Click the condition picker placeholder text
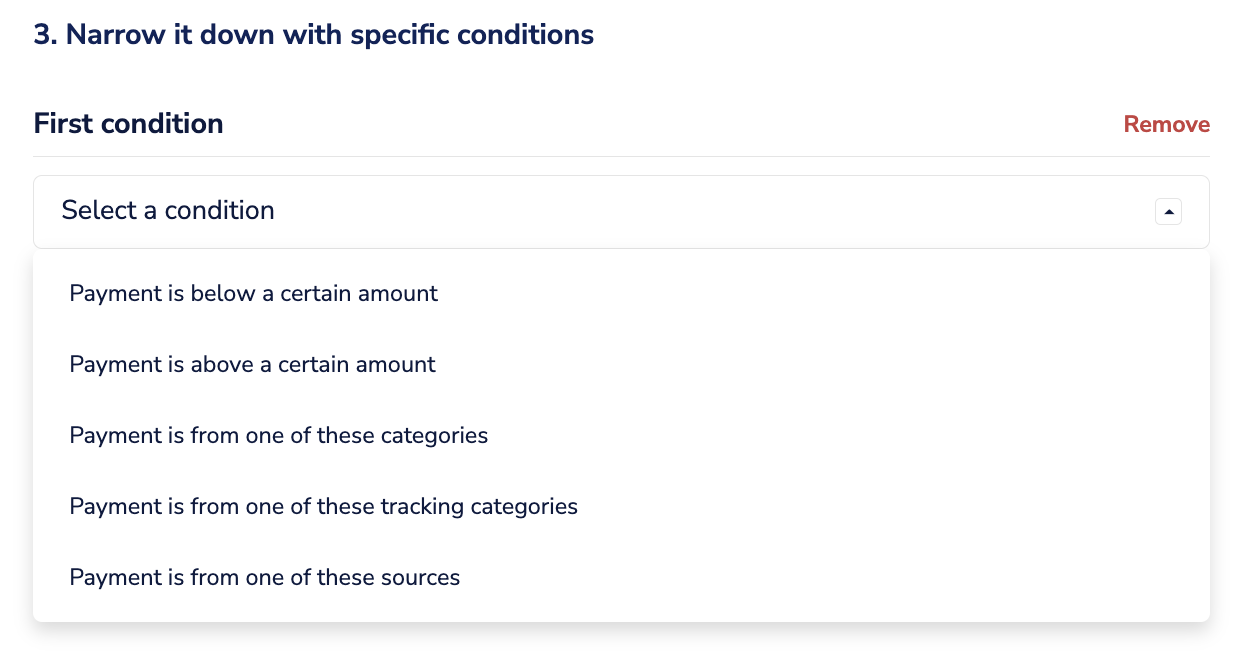This screenshot has width=1238, height=662. (168, 211)
